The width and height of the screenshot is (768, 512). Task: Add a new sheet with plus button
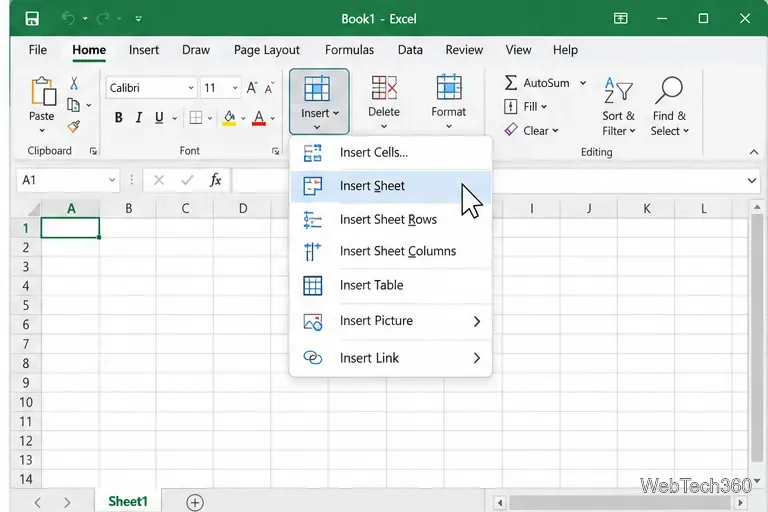pos(195,502)
